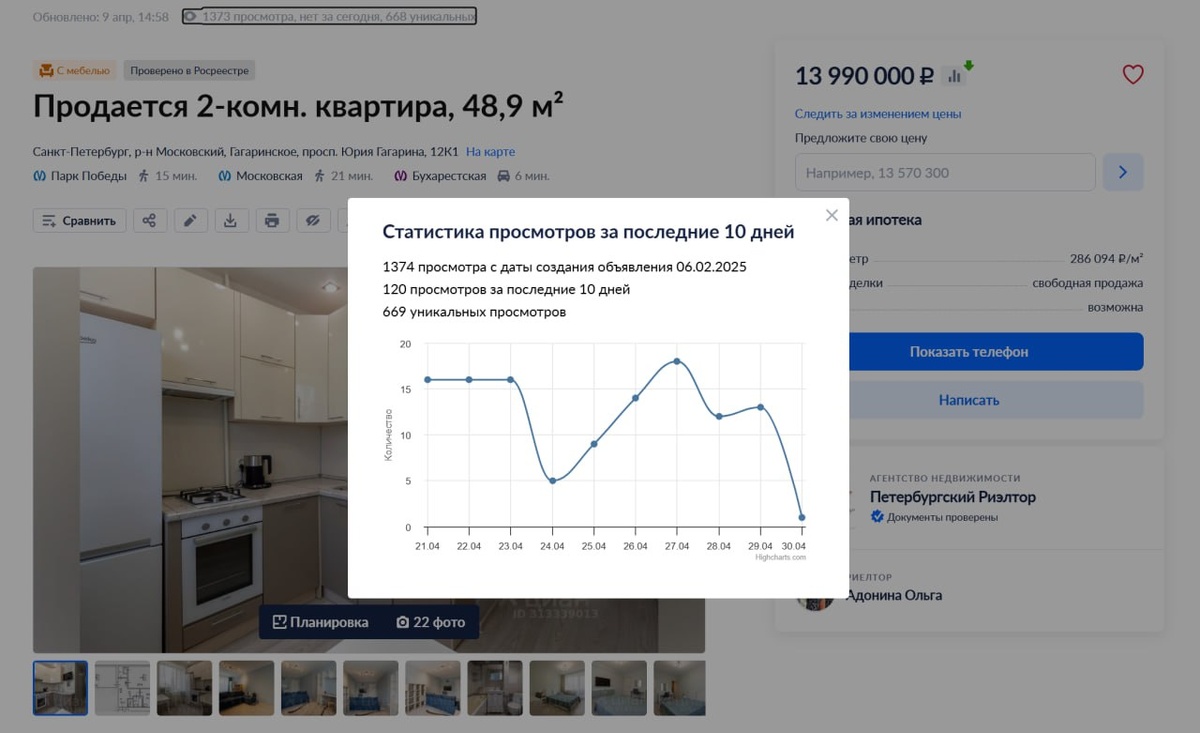Click the С мебелью furniture badge
1200x733 pixels.
(75, 71)
